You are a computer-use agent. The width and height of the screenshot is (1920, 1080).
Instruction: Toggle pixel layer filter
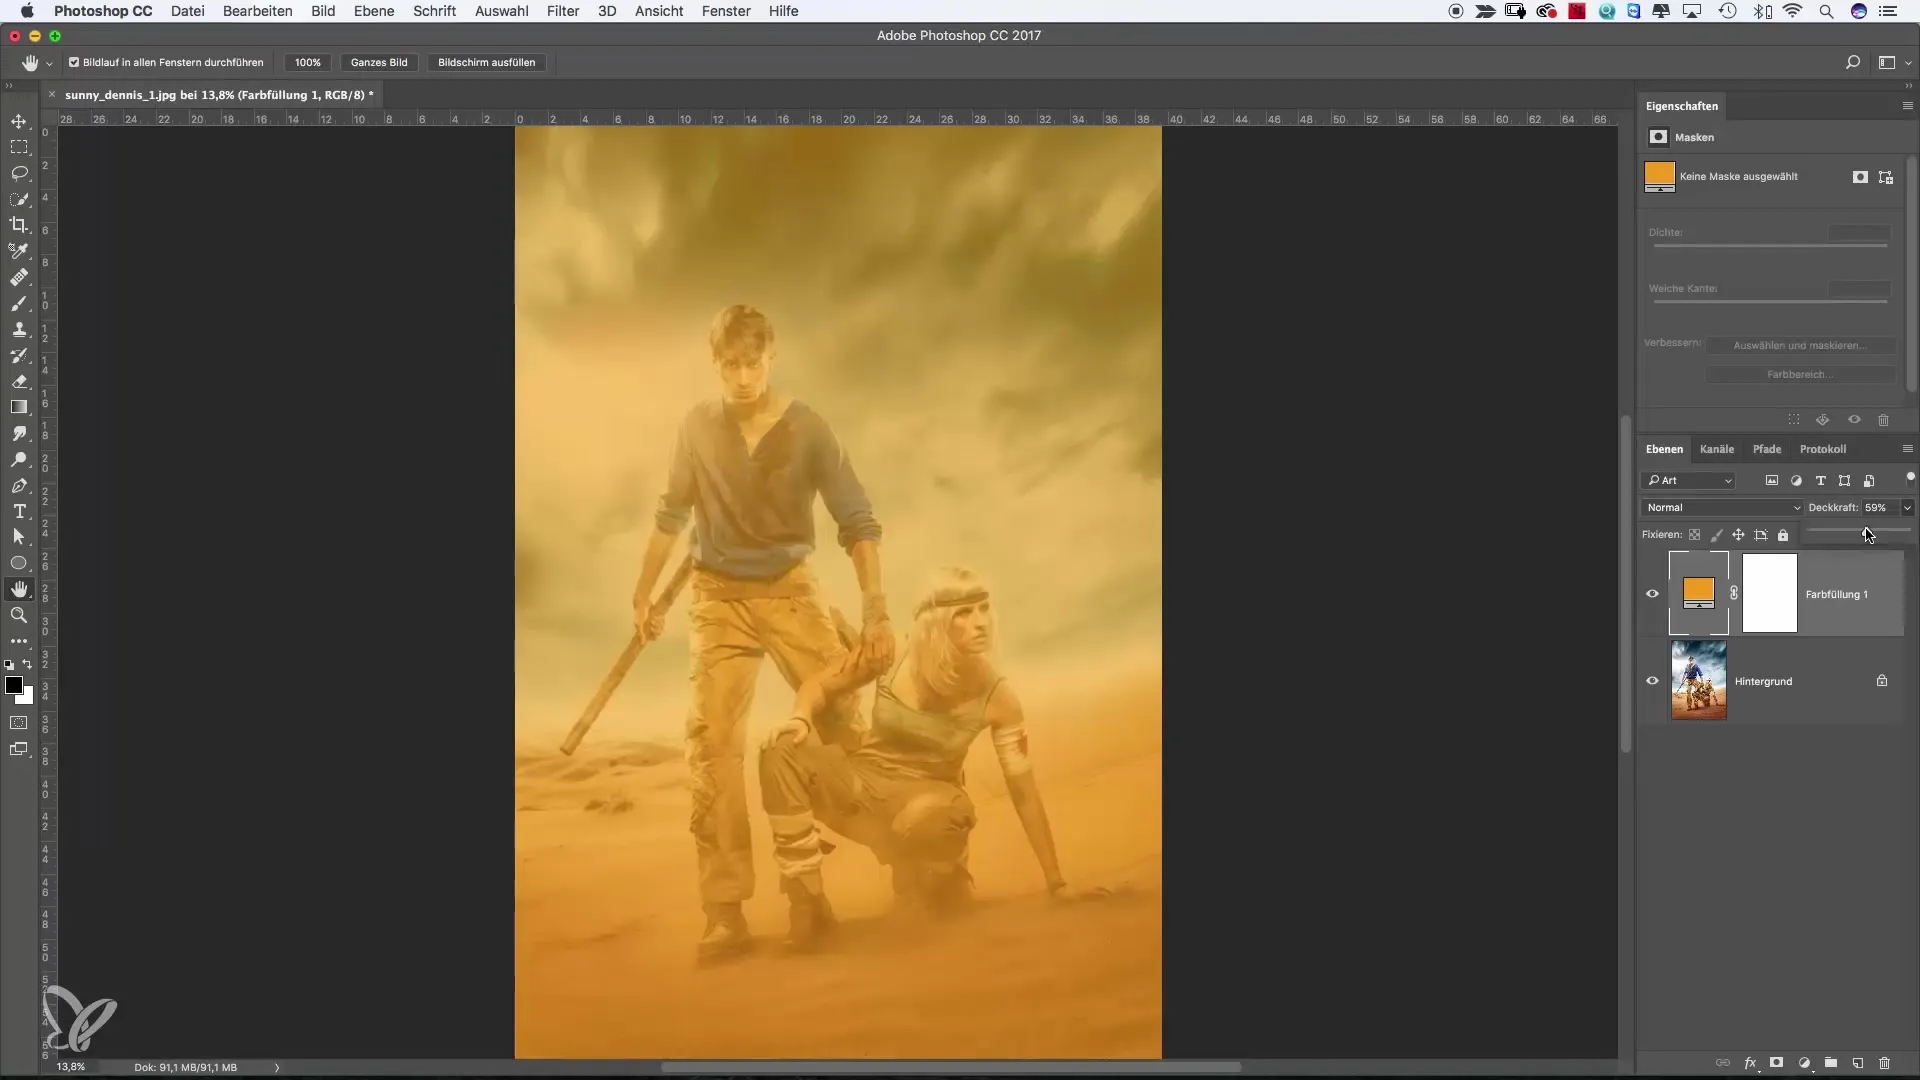pyautogui.click(x=1772, y=481)
